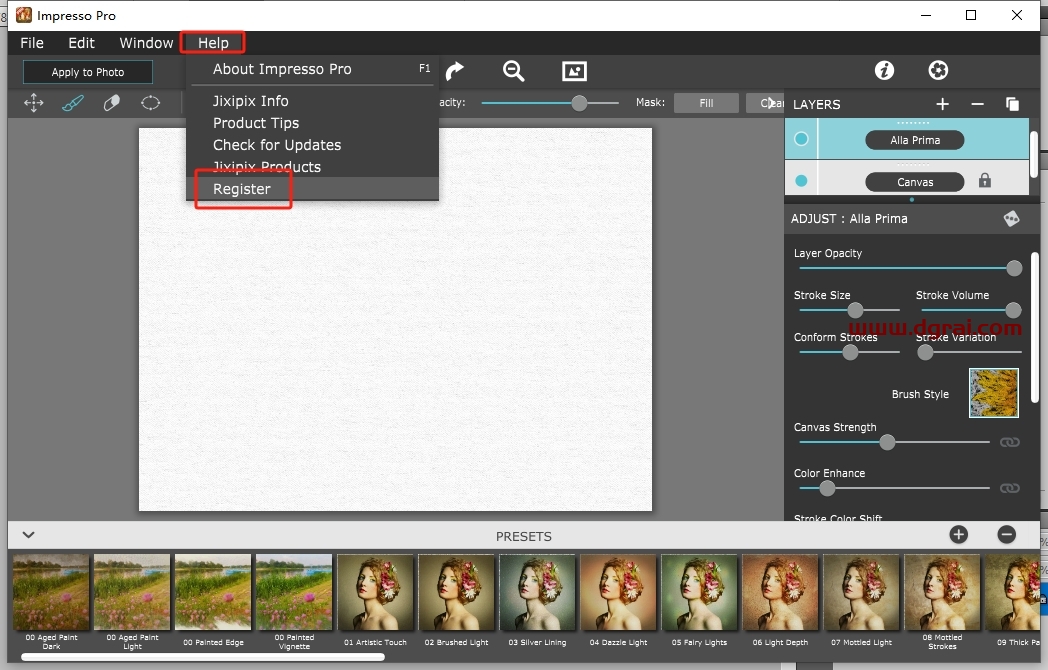
Task: Remove layer with minus icon
Action: tap(977, 104)
